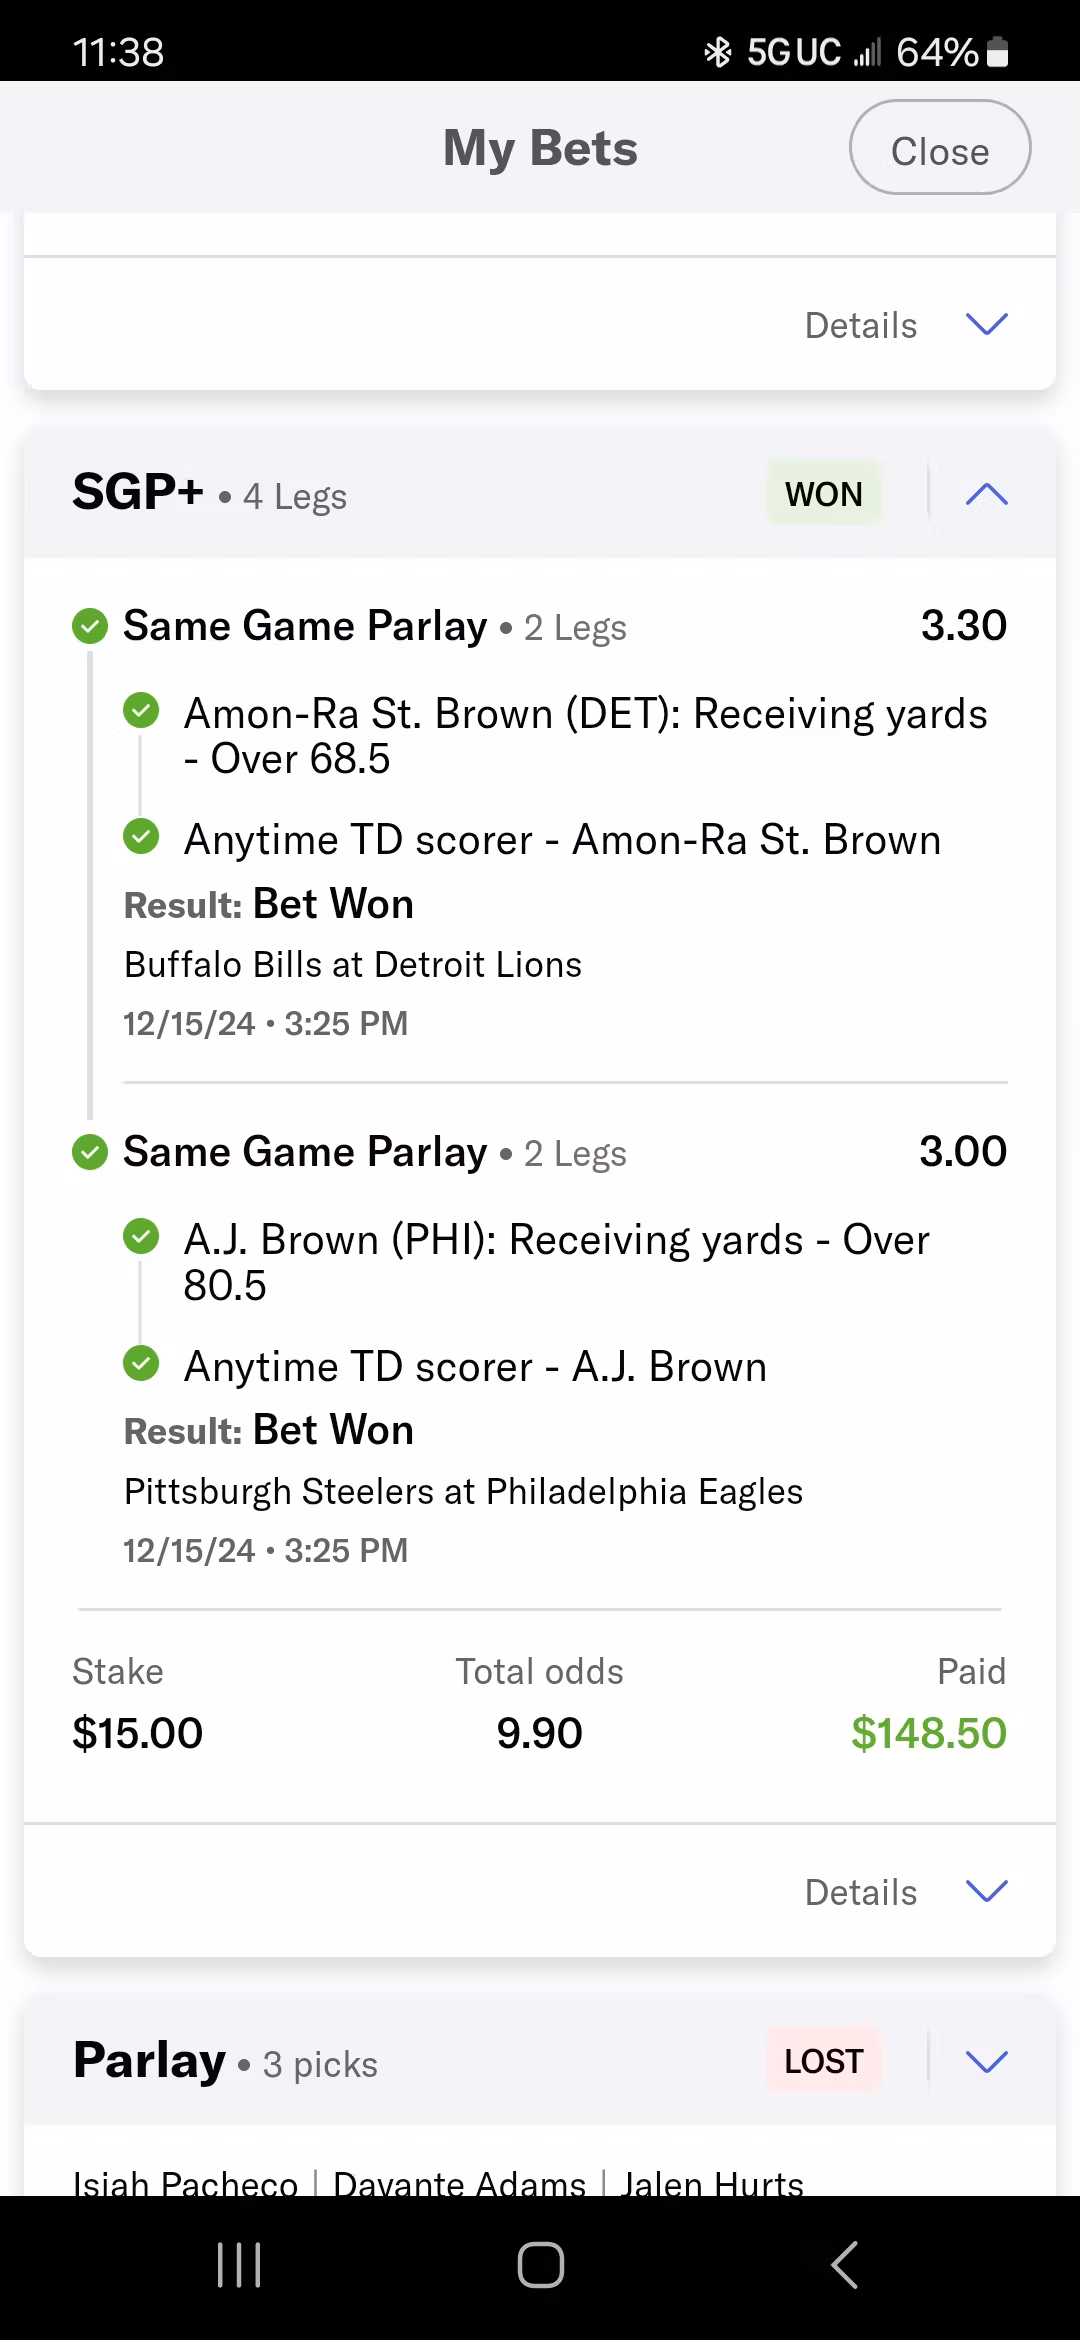This screenshot has width=1080, height=2340.
Task: Tap the WON status badge
Action: (x=823, y=494)
